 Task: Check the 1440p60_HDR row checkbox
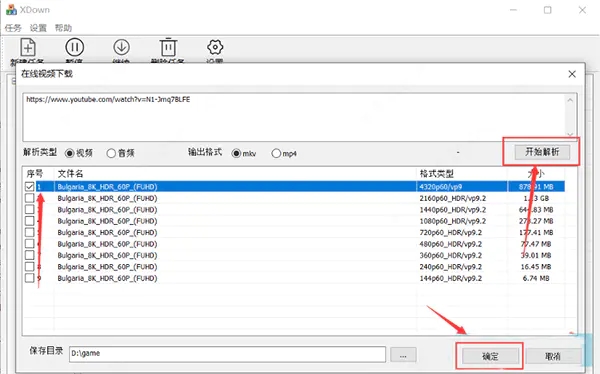click(29, 209)
